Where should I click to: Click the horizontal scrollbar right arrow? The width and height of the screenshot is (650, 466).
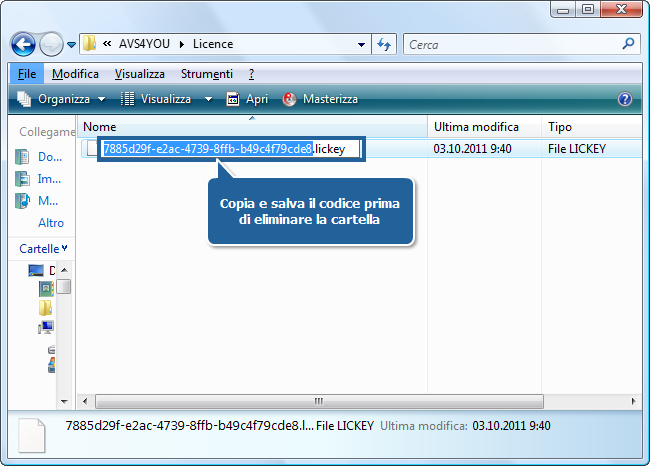tap(633, 401)
